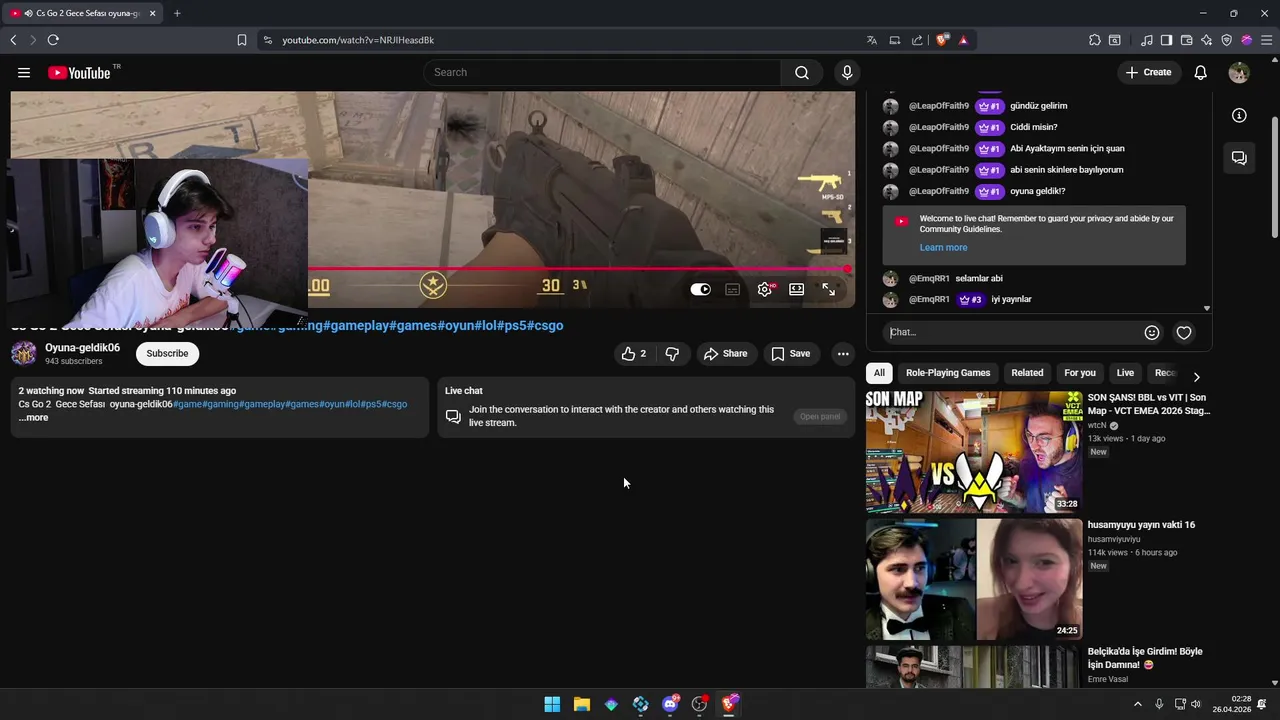
Task: Open File Explorer from the taskbar
Action: pos(581,704)
